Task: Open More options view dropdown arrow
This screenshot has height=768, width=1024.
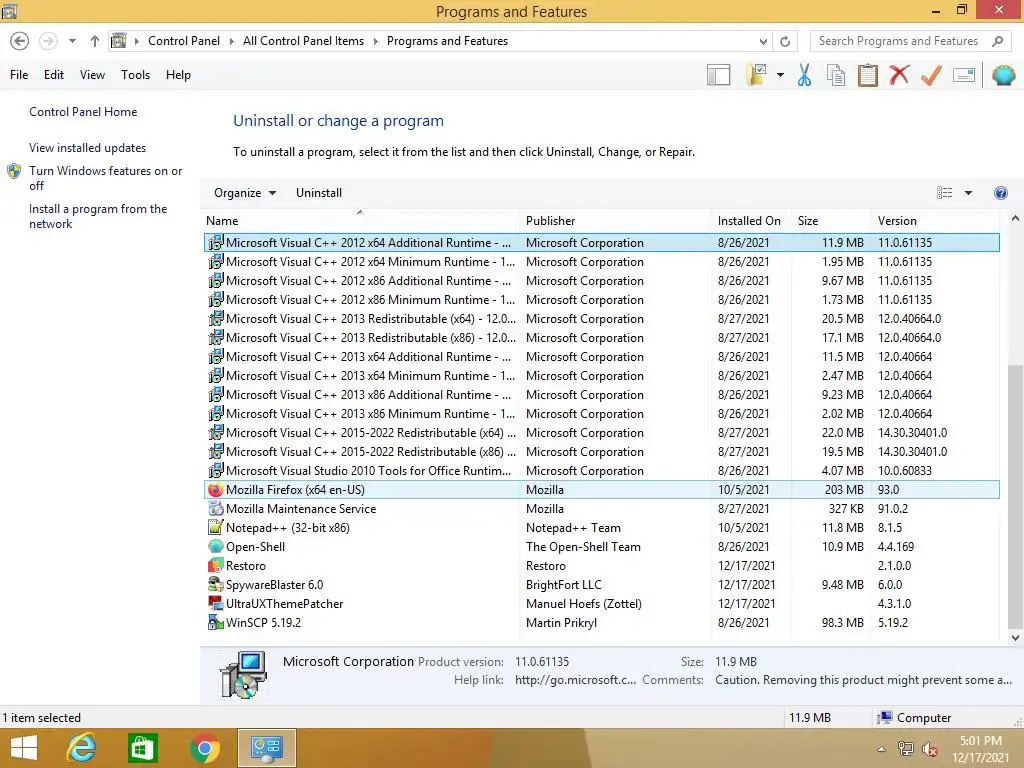Action: tap(968, 193)
